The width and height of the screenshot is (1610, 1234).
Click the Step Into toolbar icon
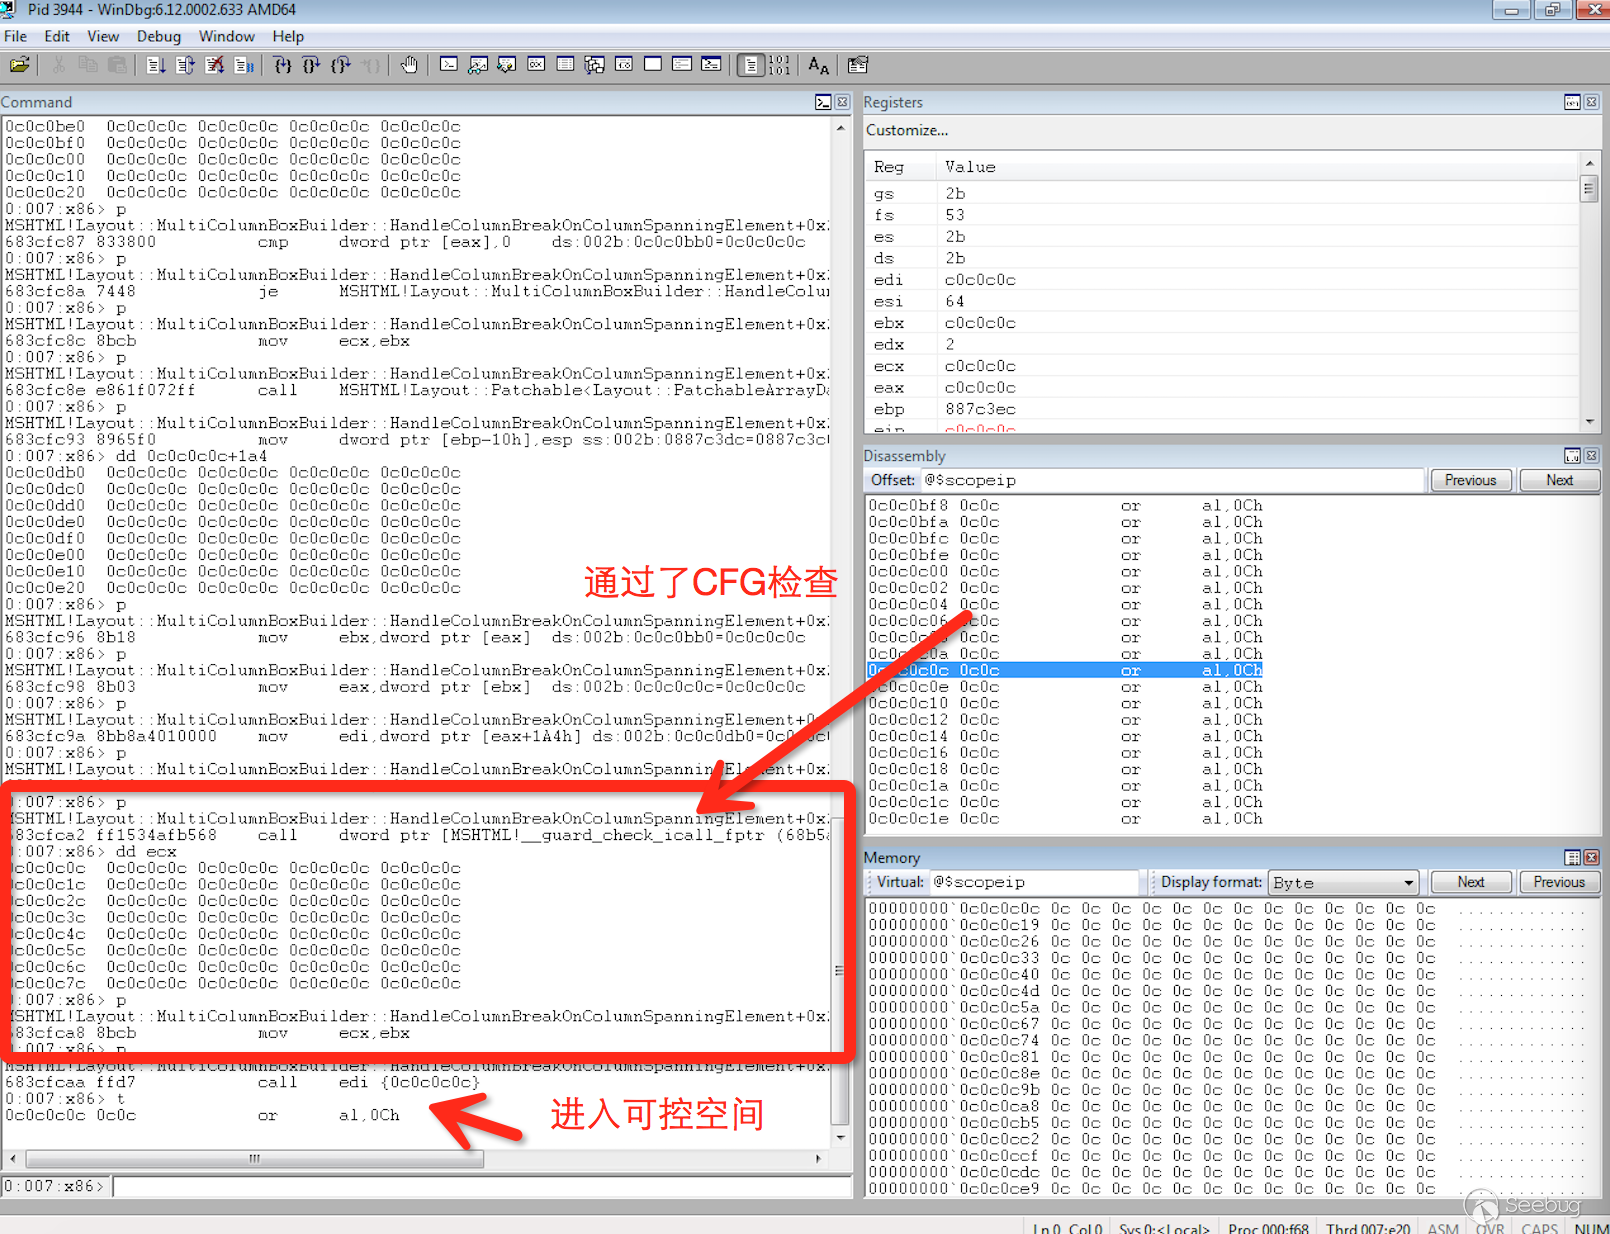pyautogui.click(x=283, y=65)
